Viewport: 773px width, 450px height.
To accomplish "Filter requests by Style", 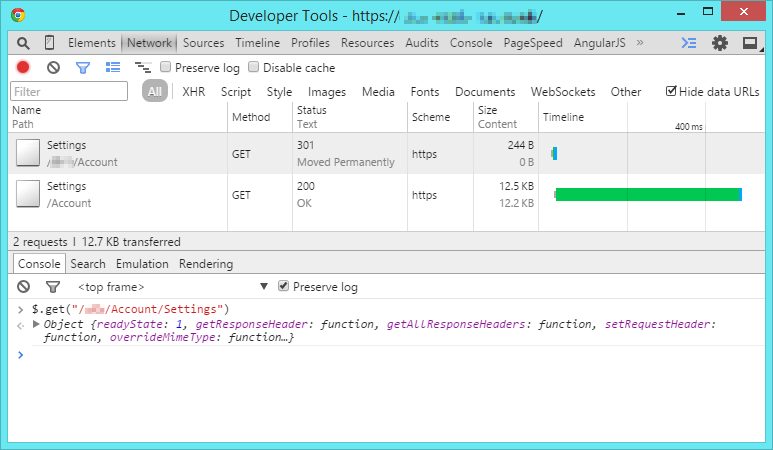I will (280, 92).
